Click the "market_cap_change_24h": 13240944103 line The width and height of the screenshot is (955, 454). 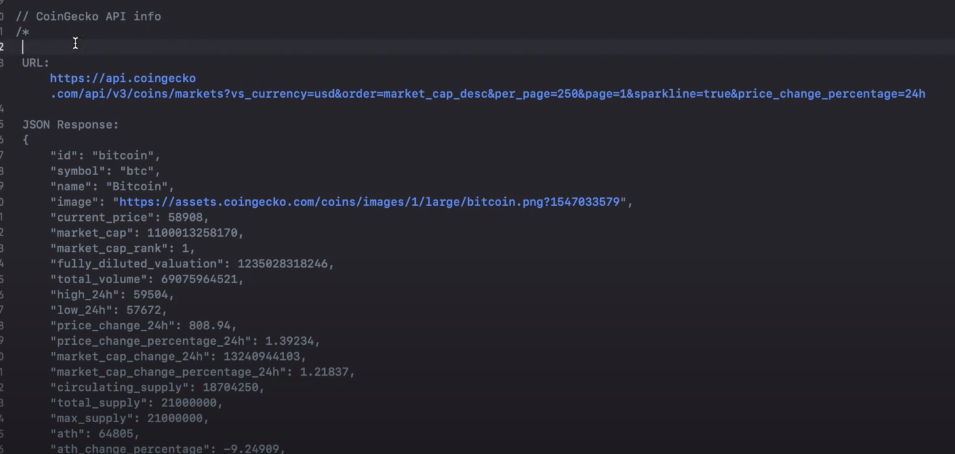(x=178, y=356)
